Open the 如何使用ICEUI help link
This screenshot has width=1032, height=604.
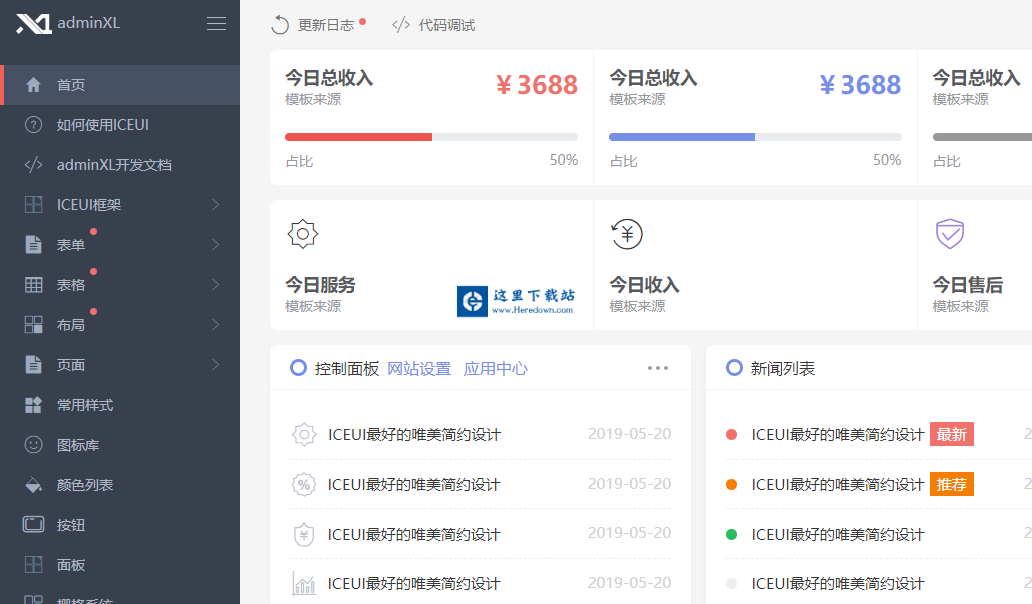[x=102, y=125]
